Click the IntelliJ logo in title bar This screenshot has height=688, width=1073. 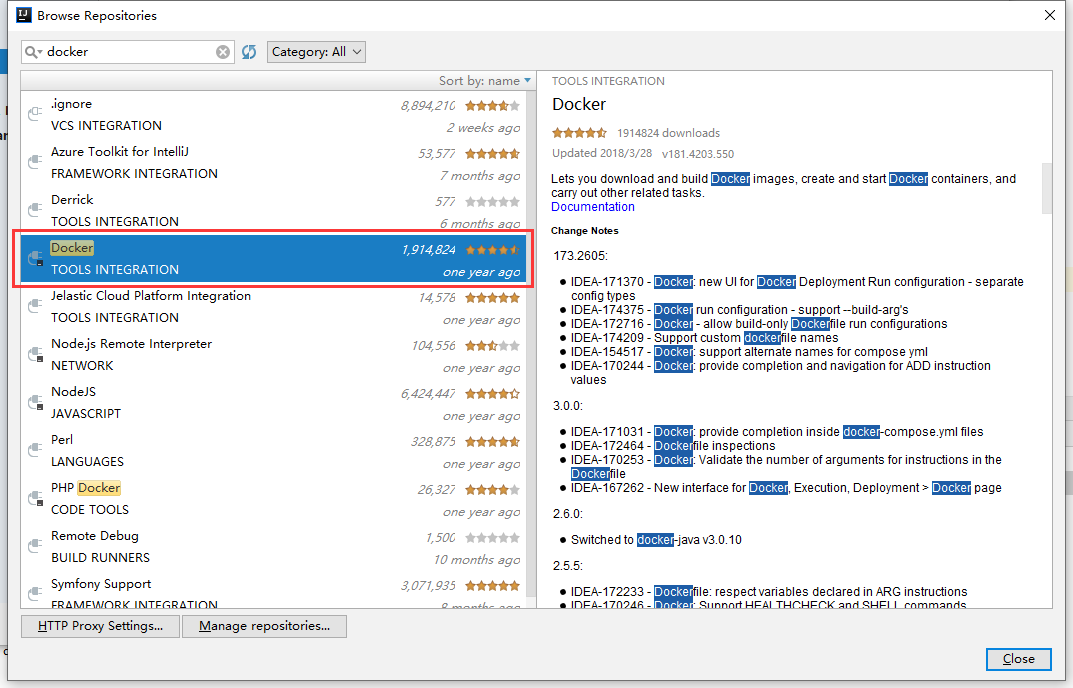24,14
